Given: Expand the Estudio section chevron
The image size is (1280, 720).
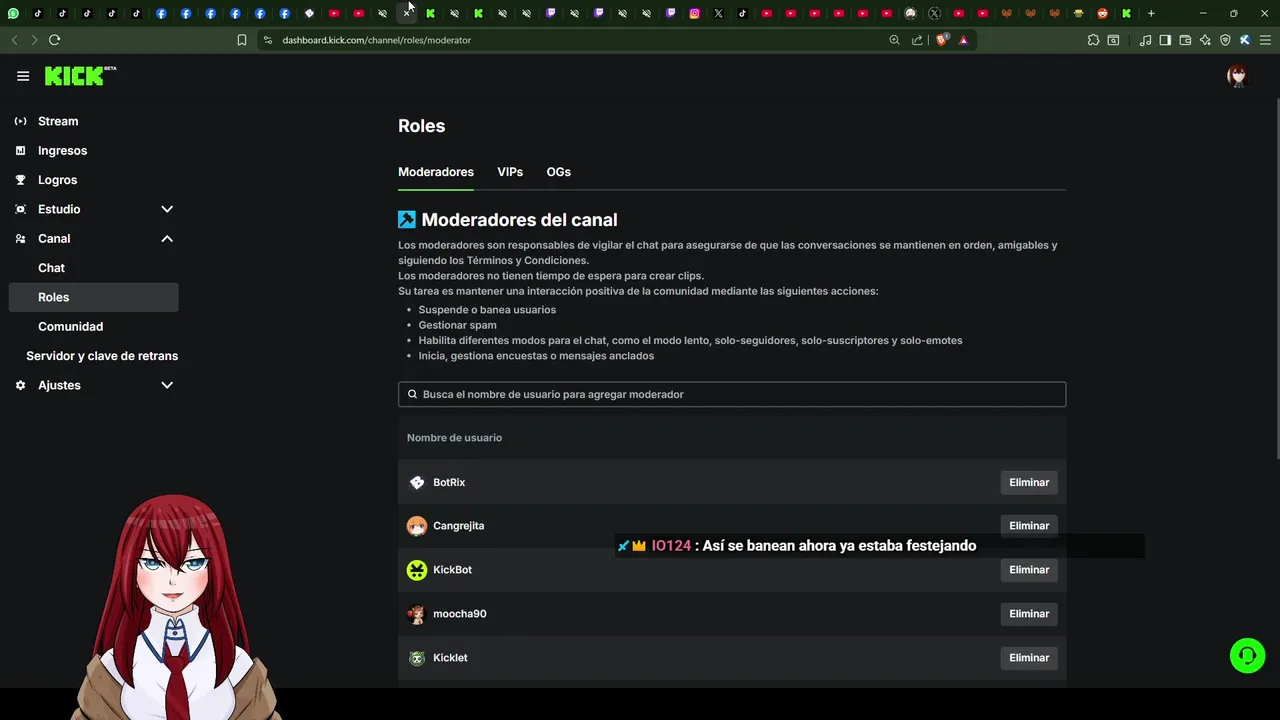Looking at the screenshot, I should coord(167,209).
